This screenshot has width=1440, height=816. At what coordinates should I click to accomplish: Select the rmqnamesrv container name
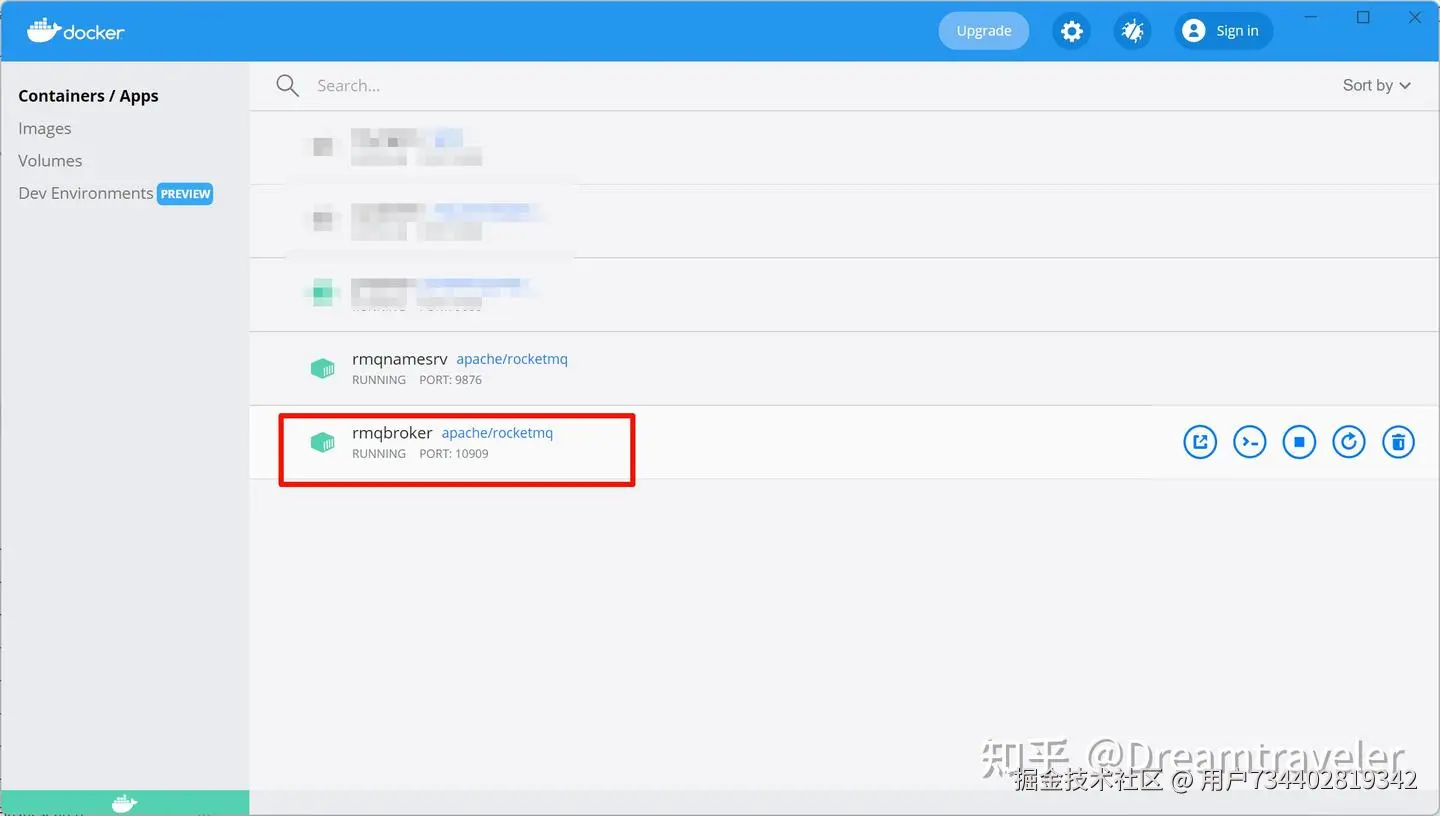[400, 359]
